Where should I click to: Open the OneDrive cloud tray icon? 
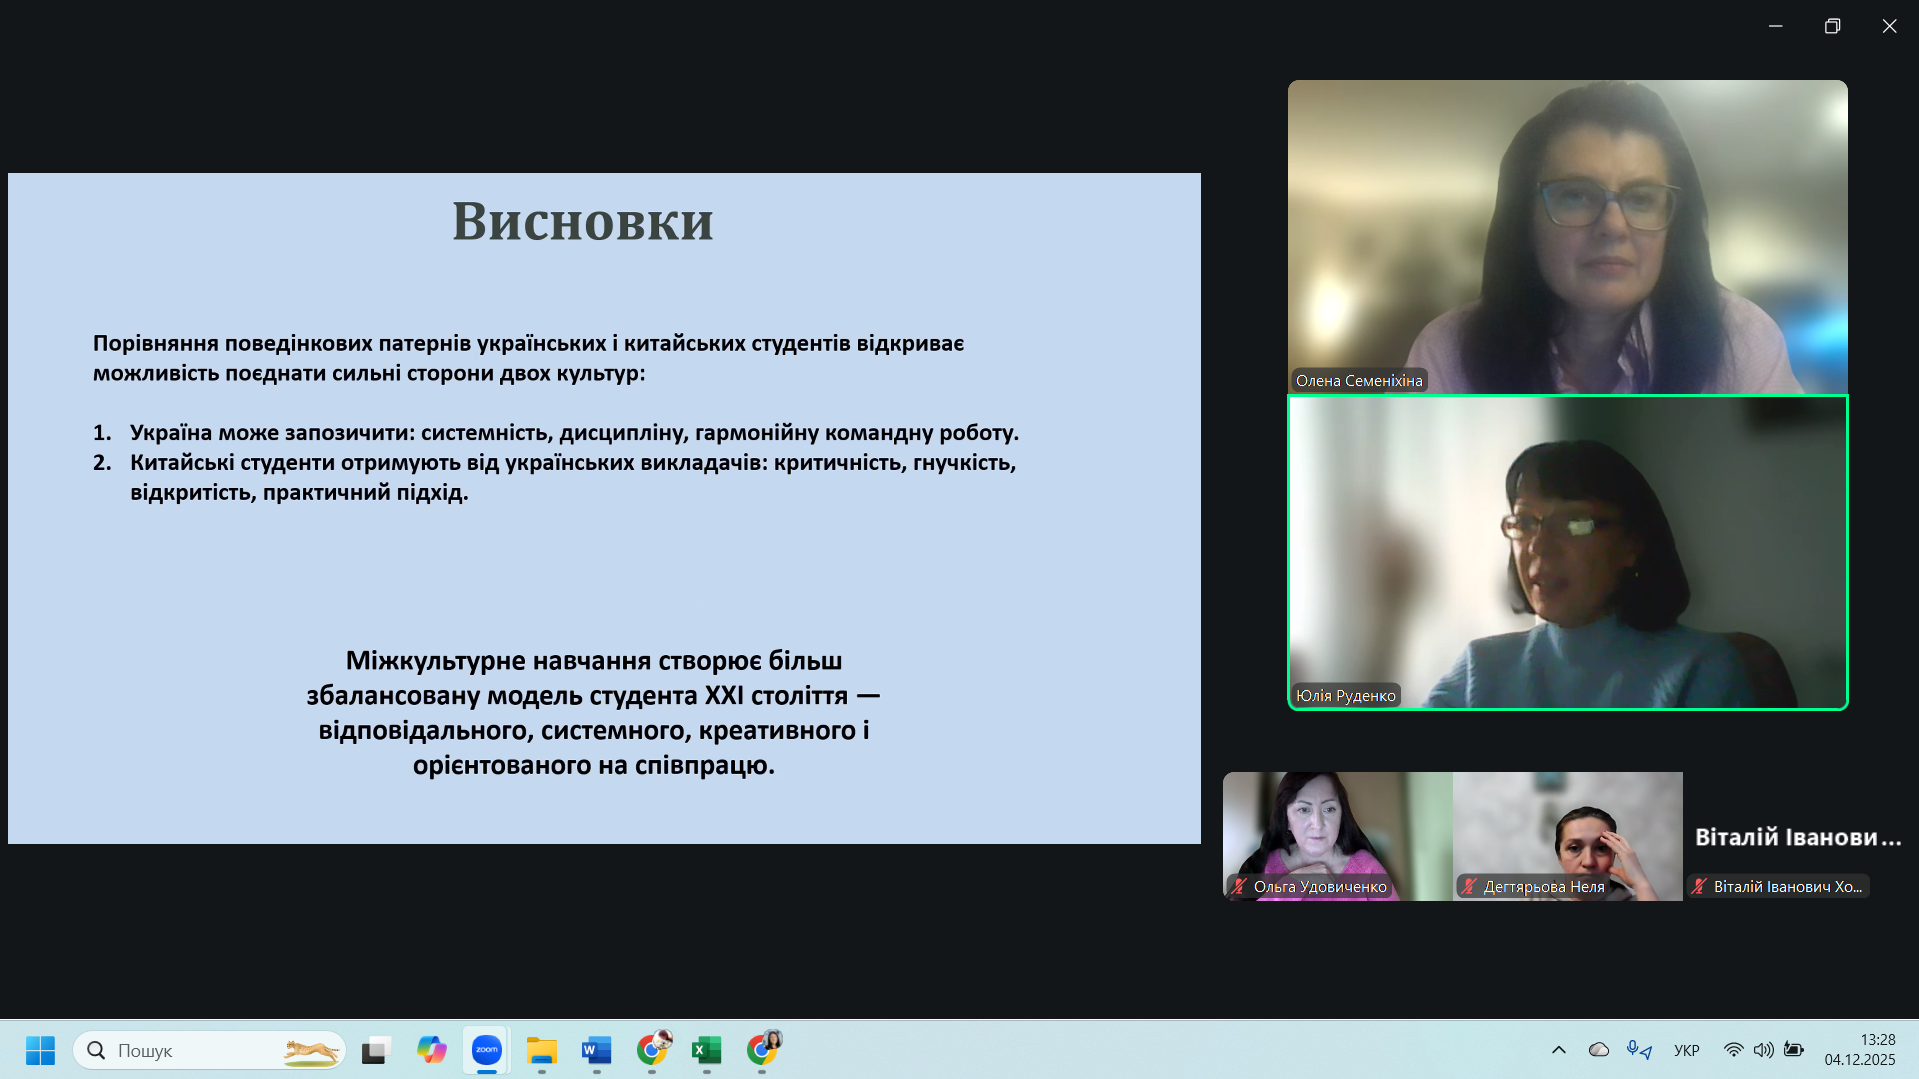click(1599, 1050)
